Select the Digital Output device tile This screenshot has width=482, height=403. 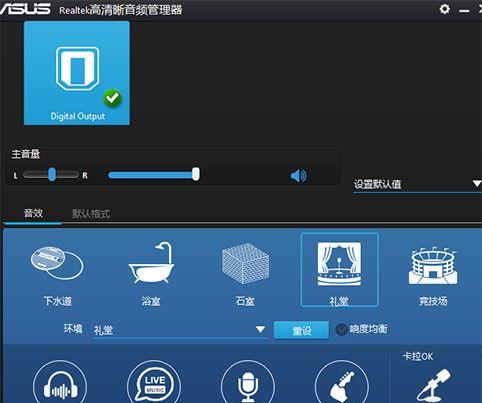tap(77, 73)
